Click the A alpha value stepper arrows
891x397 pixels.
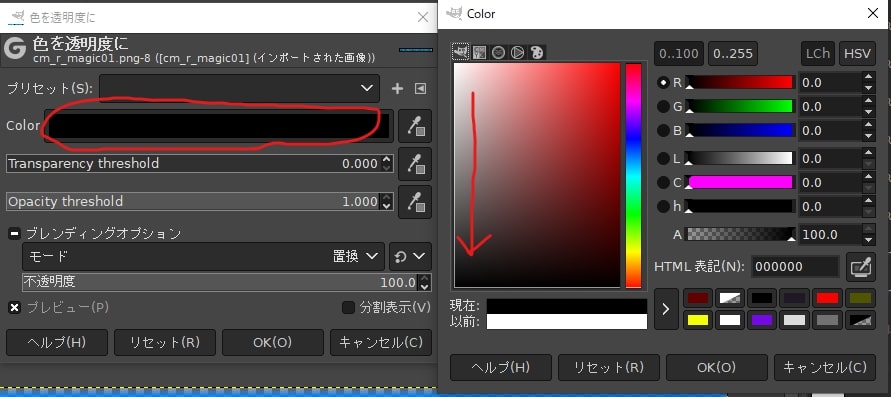[868, 234]
